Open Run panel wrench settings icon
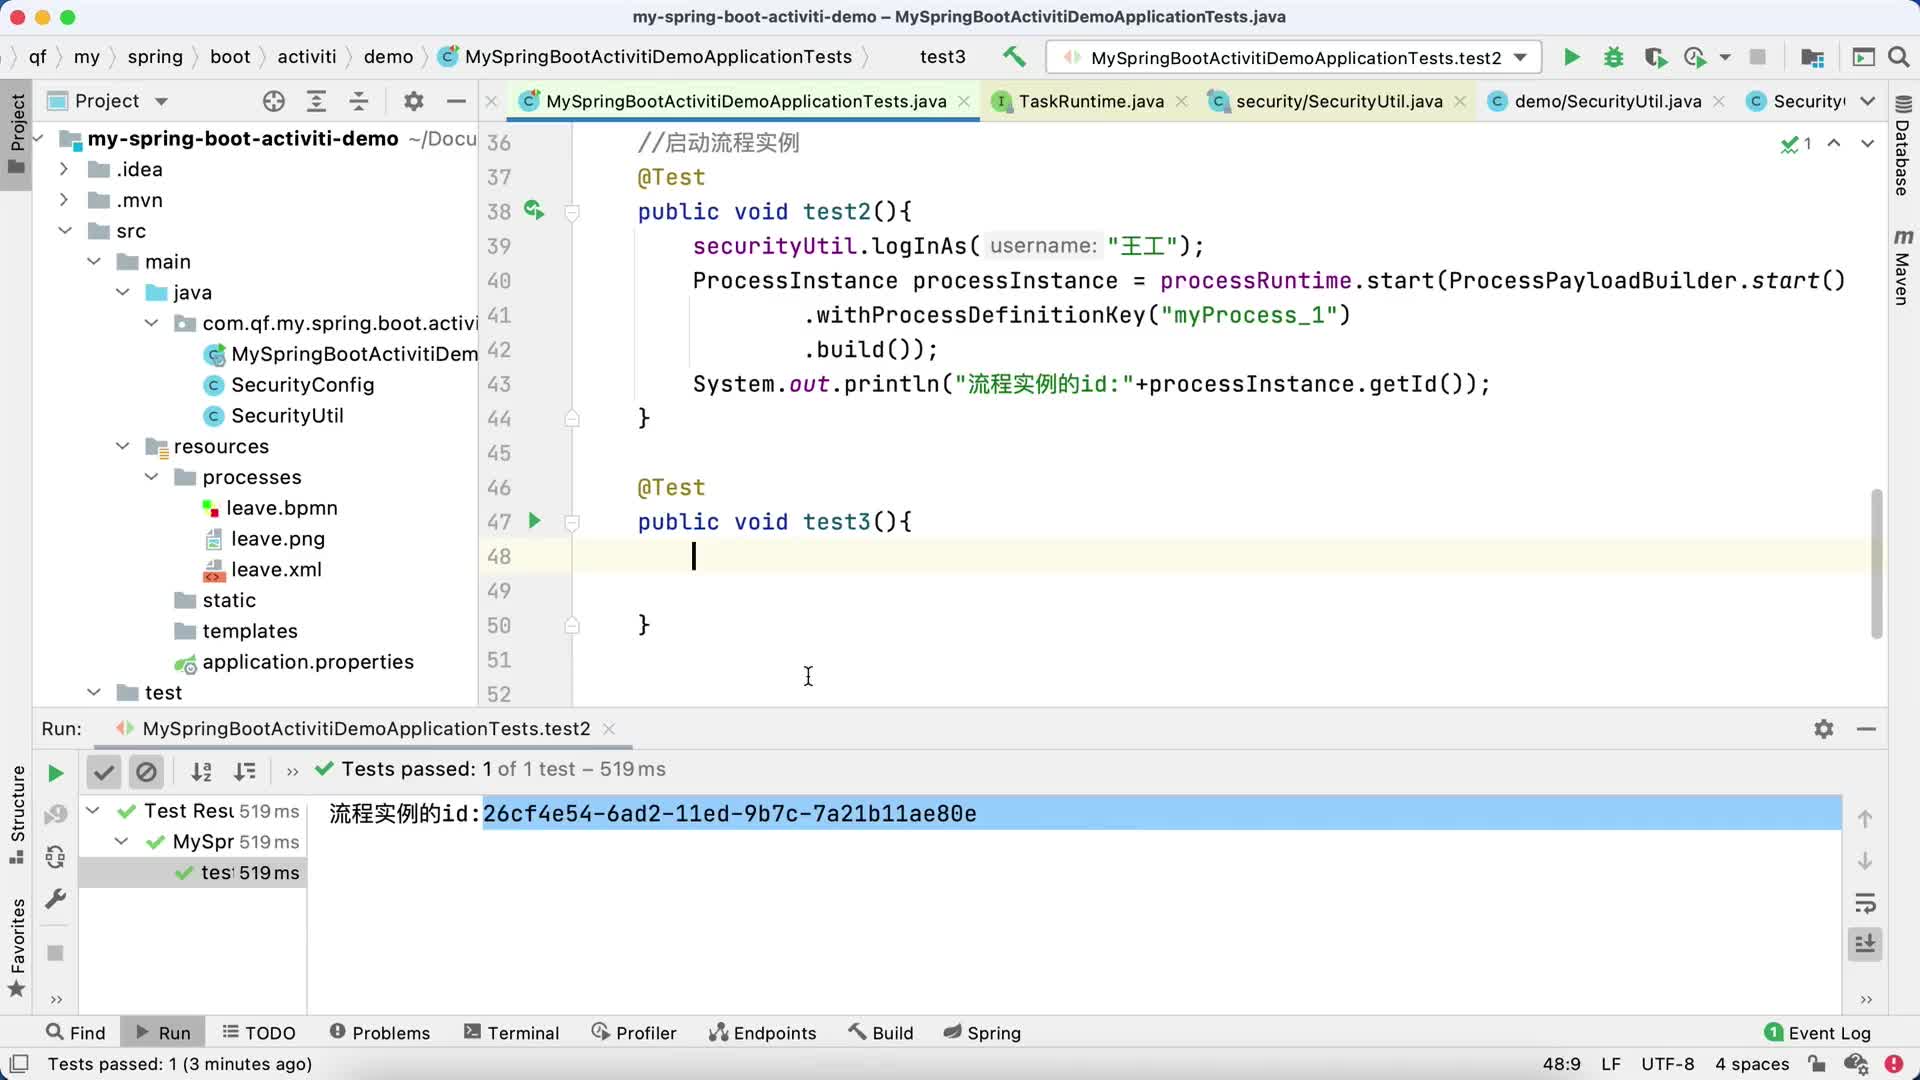1920x1080 pixels. (x=55, y=899)
